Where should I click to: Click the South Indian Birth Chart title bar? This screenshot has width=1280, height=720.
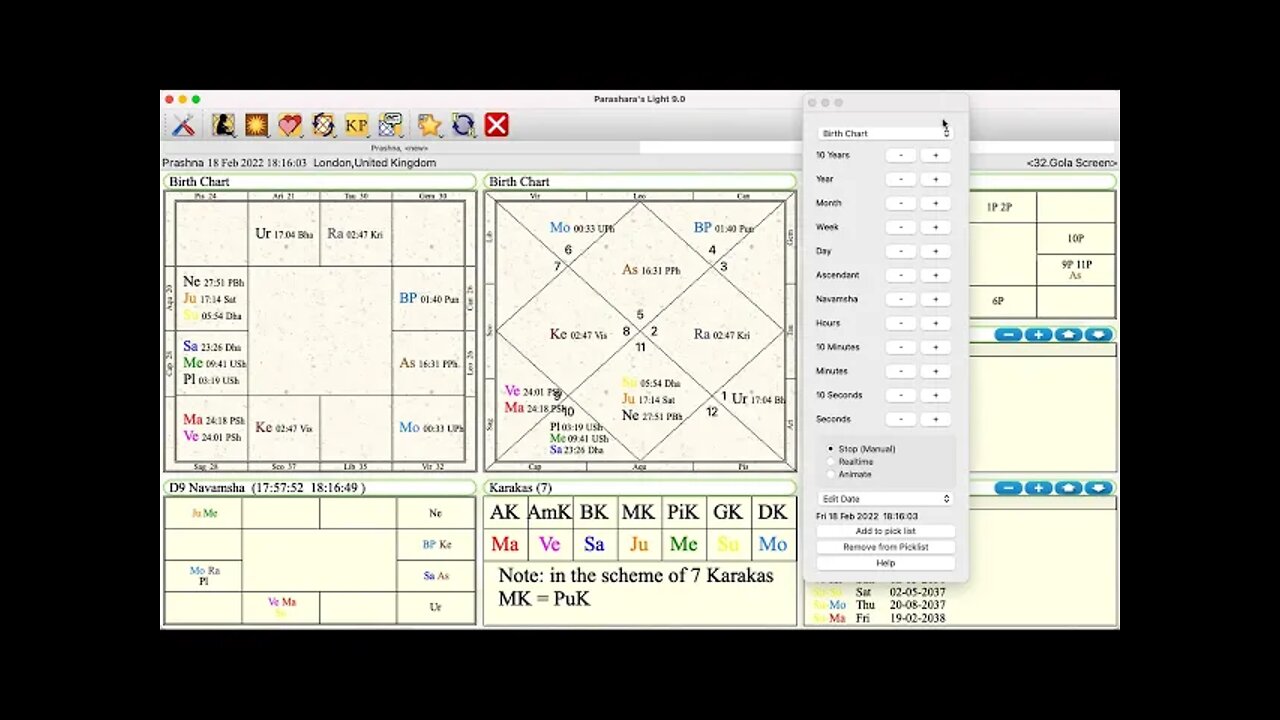pyautogui.click(x=320, y=182)
